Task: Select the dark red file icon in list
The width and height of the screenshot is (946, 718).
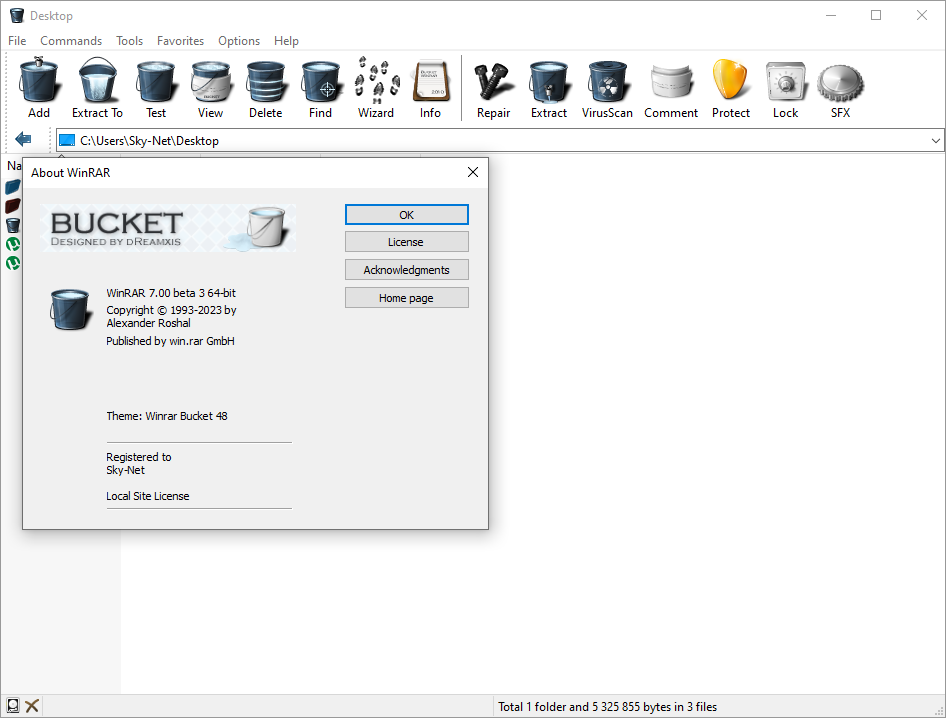Action: tap(13, 206)
